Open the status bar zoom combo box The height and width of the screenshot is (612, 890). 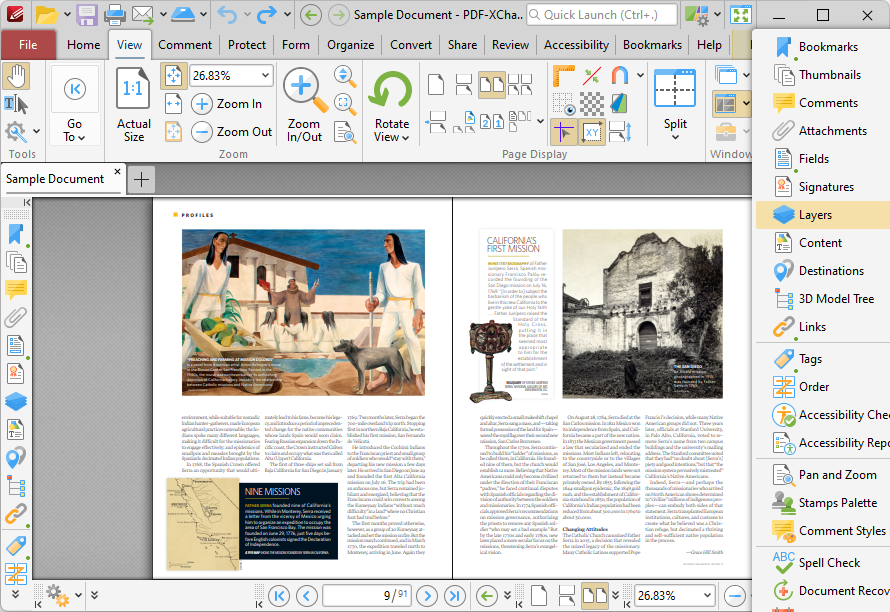click(x=674, y=596)
